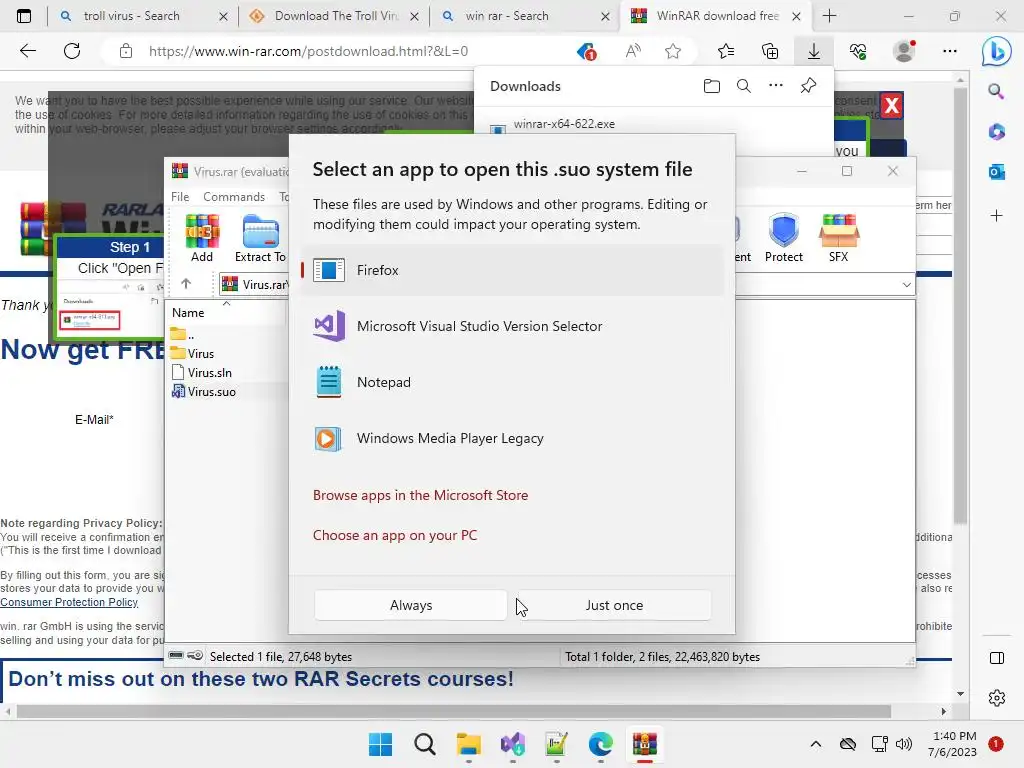Search downloads in Downloads panel
1024x768 pixels.
[x=744, y=86]
